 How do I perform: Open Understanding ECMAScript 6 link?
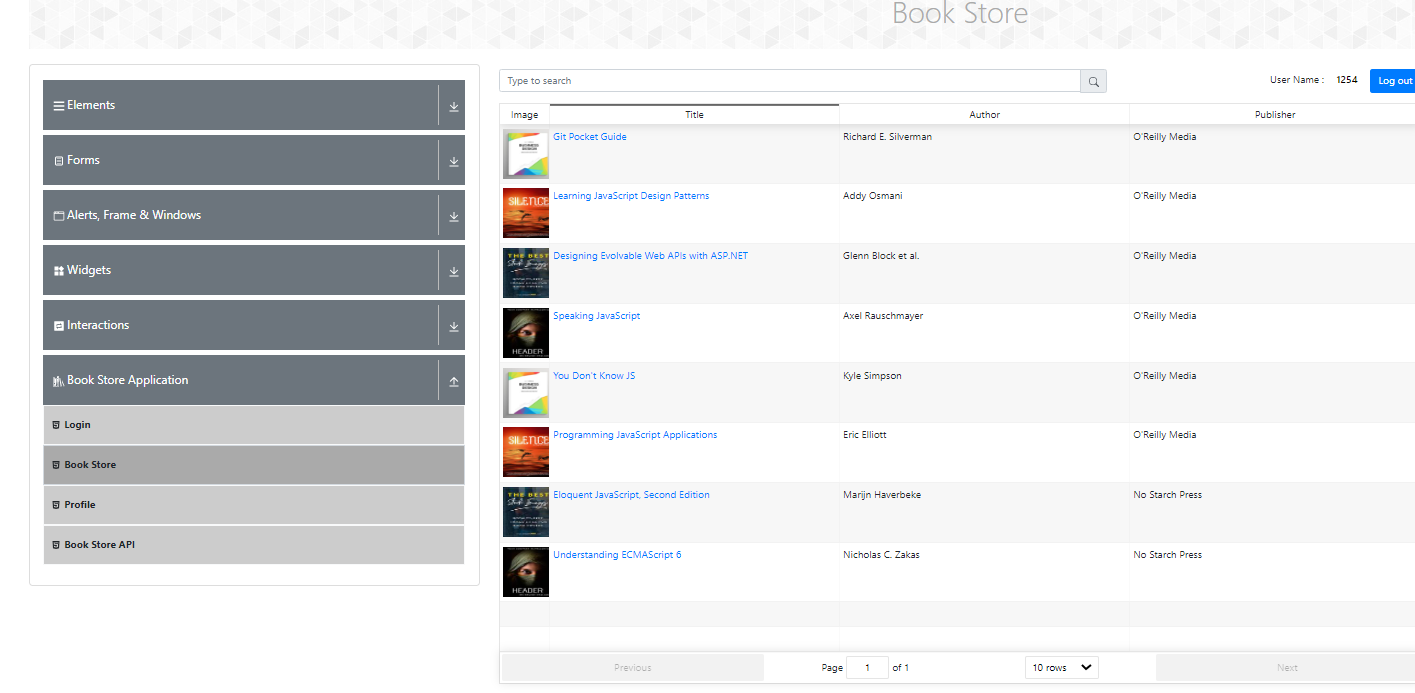tap(617, 555)
